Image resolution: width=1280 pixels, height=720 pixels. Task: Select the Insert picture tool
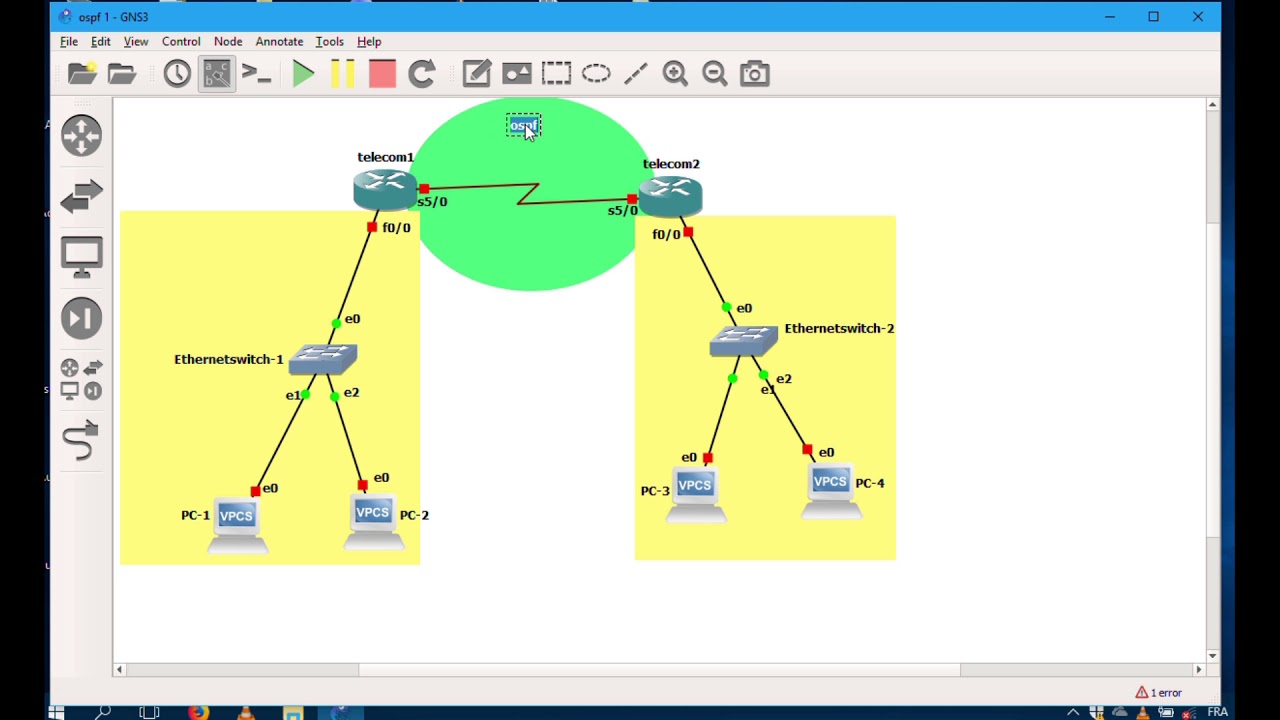(x=517, y=73)
